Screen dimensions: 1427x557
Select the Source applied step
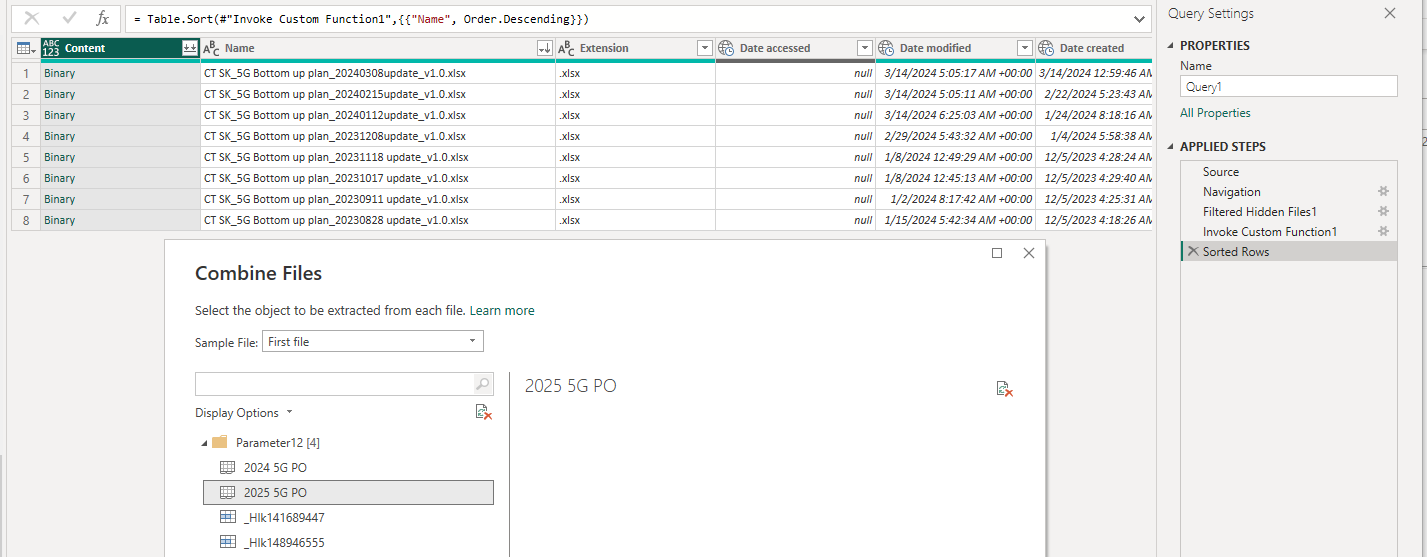(1288, 172)
